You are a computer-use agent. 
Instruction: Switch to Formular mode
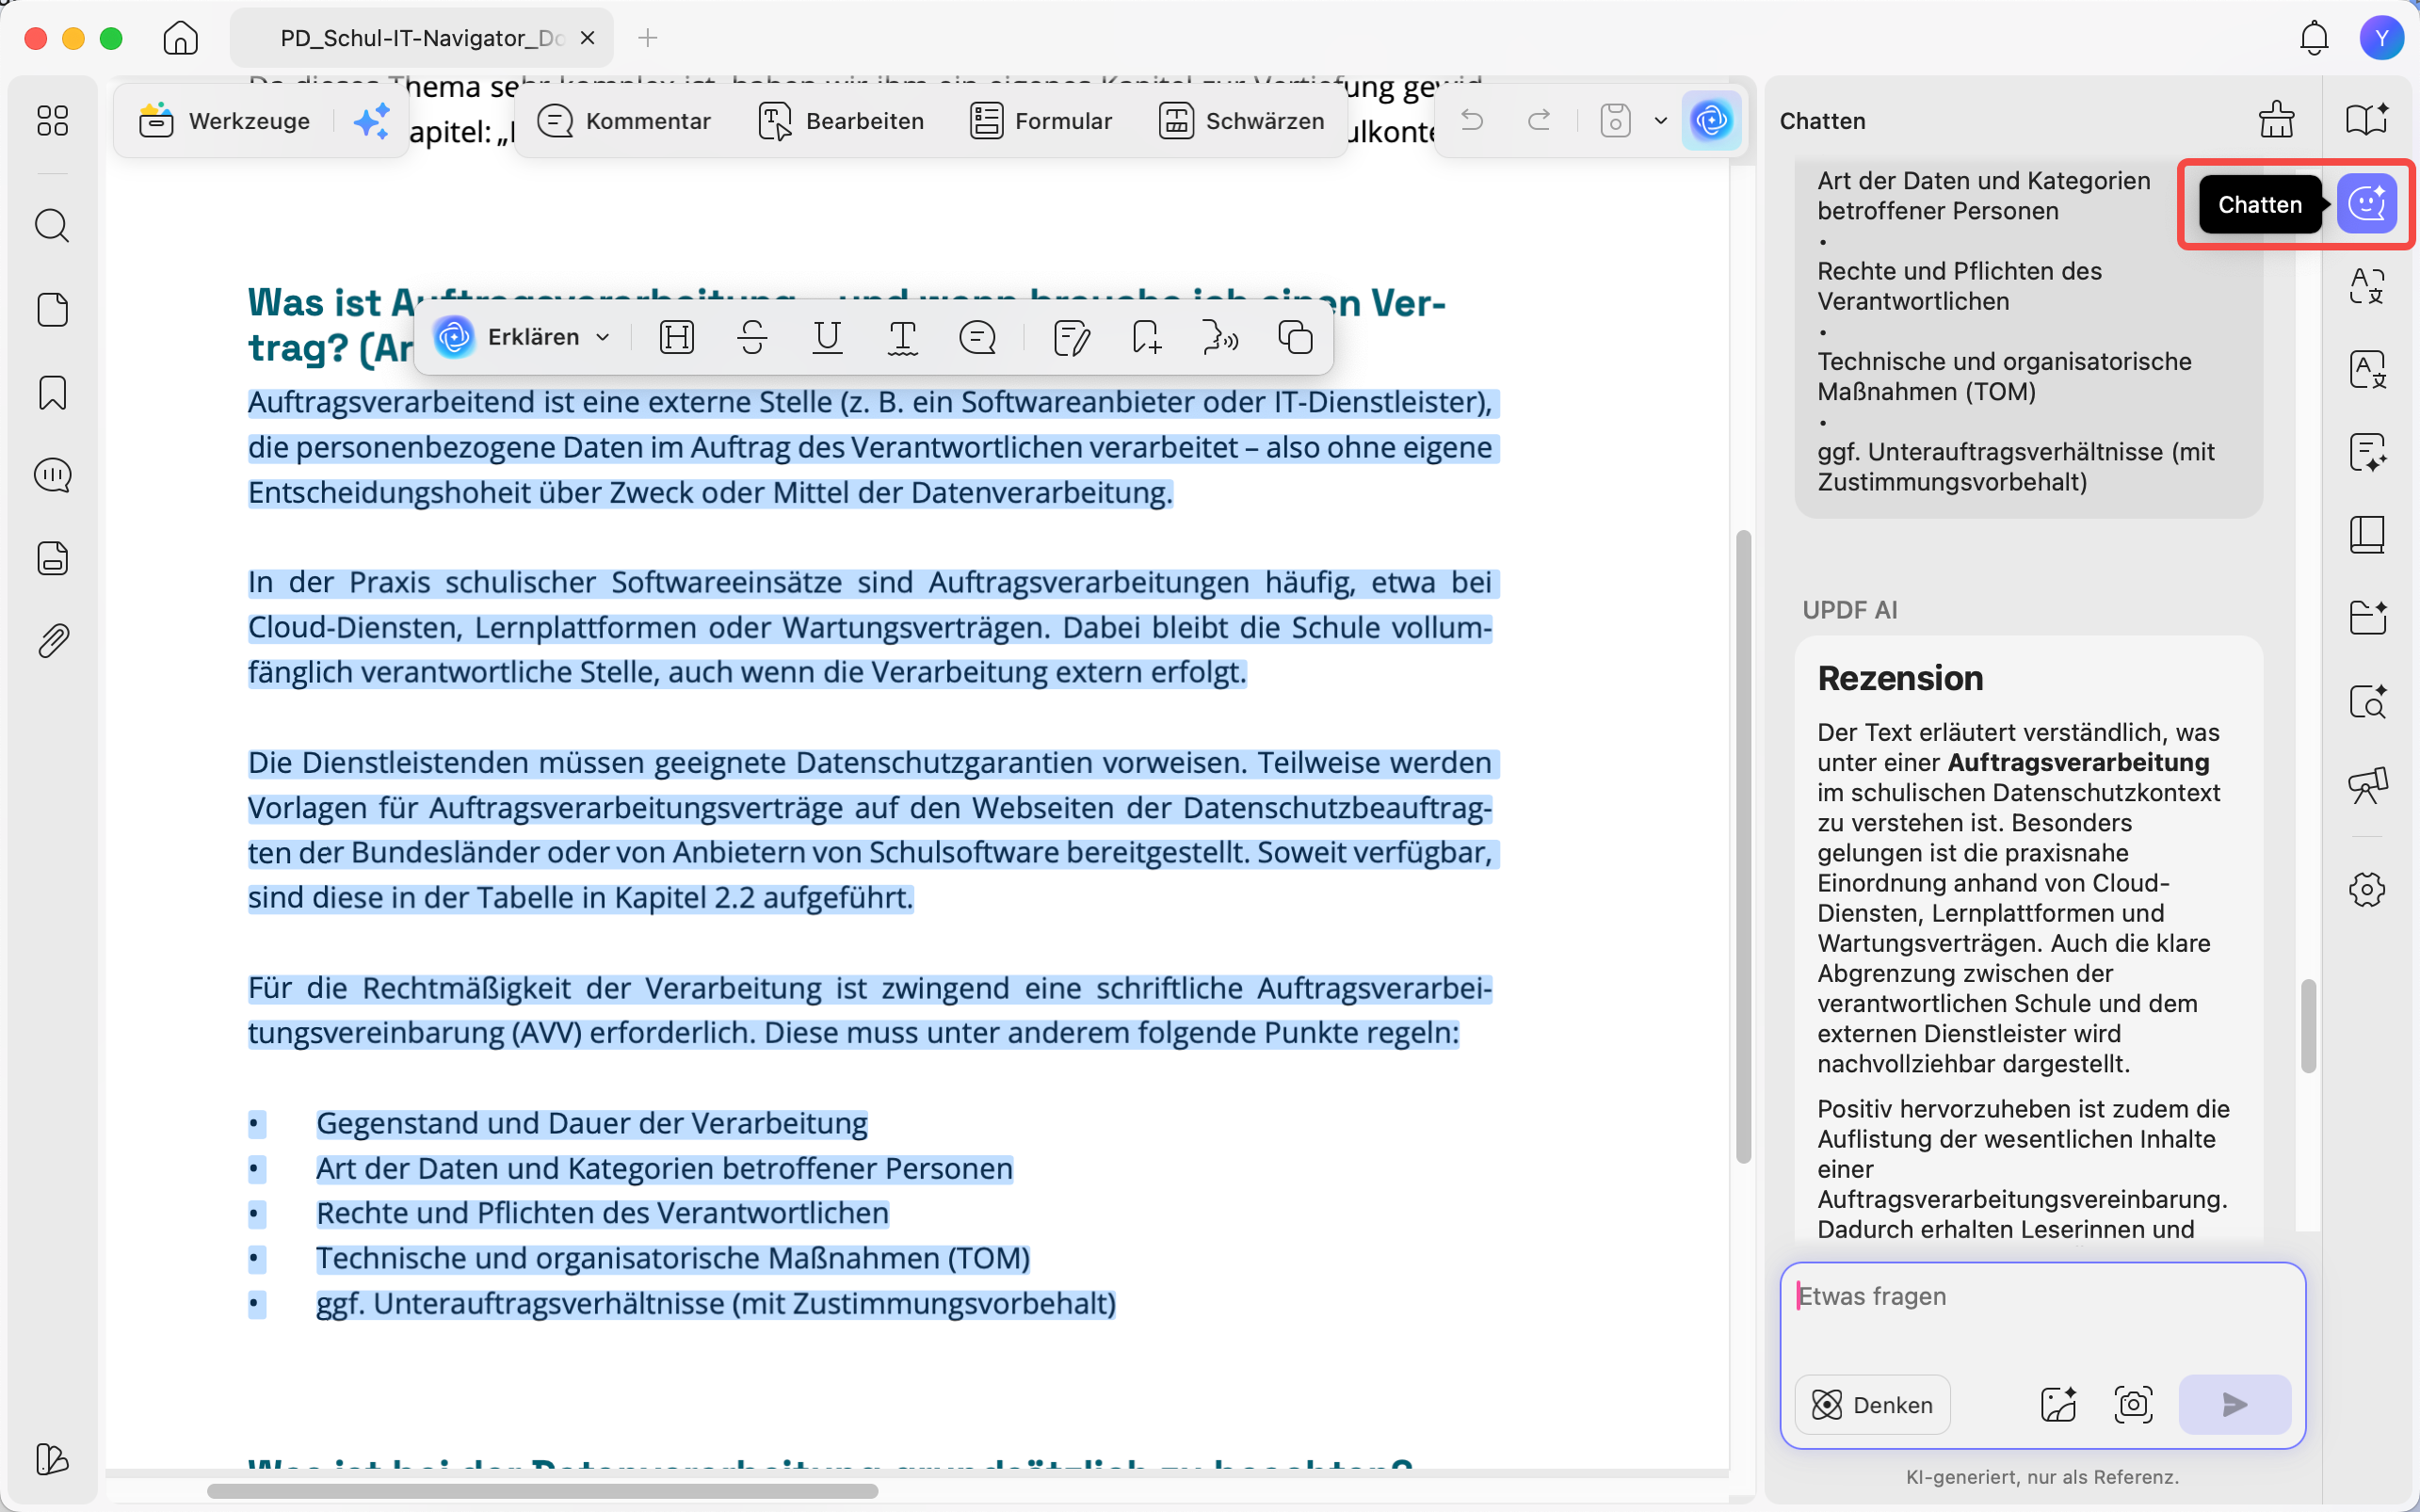(1041, 121)
